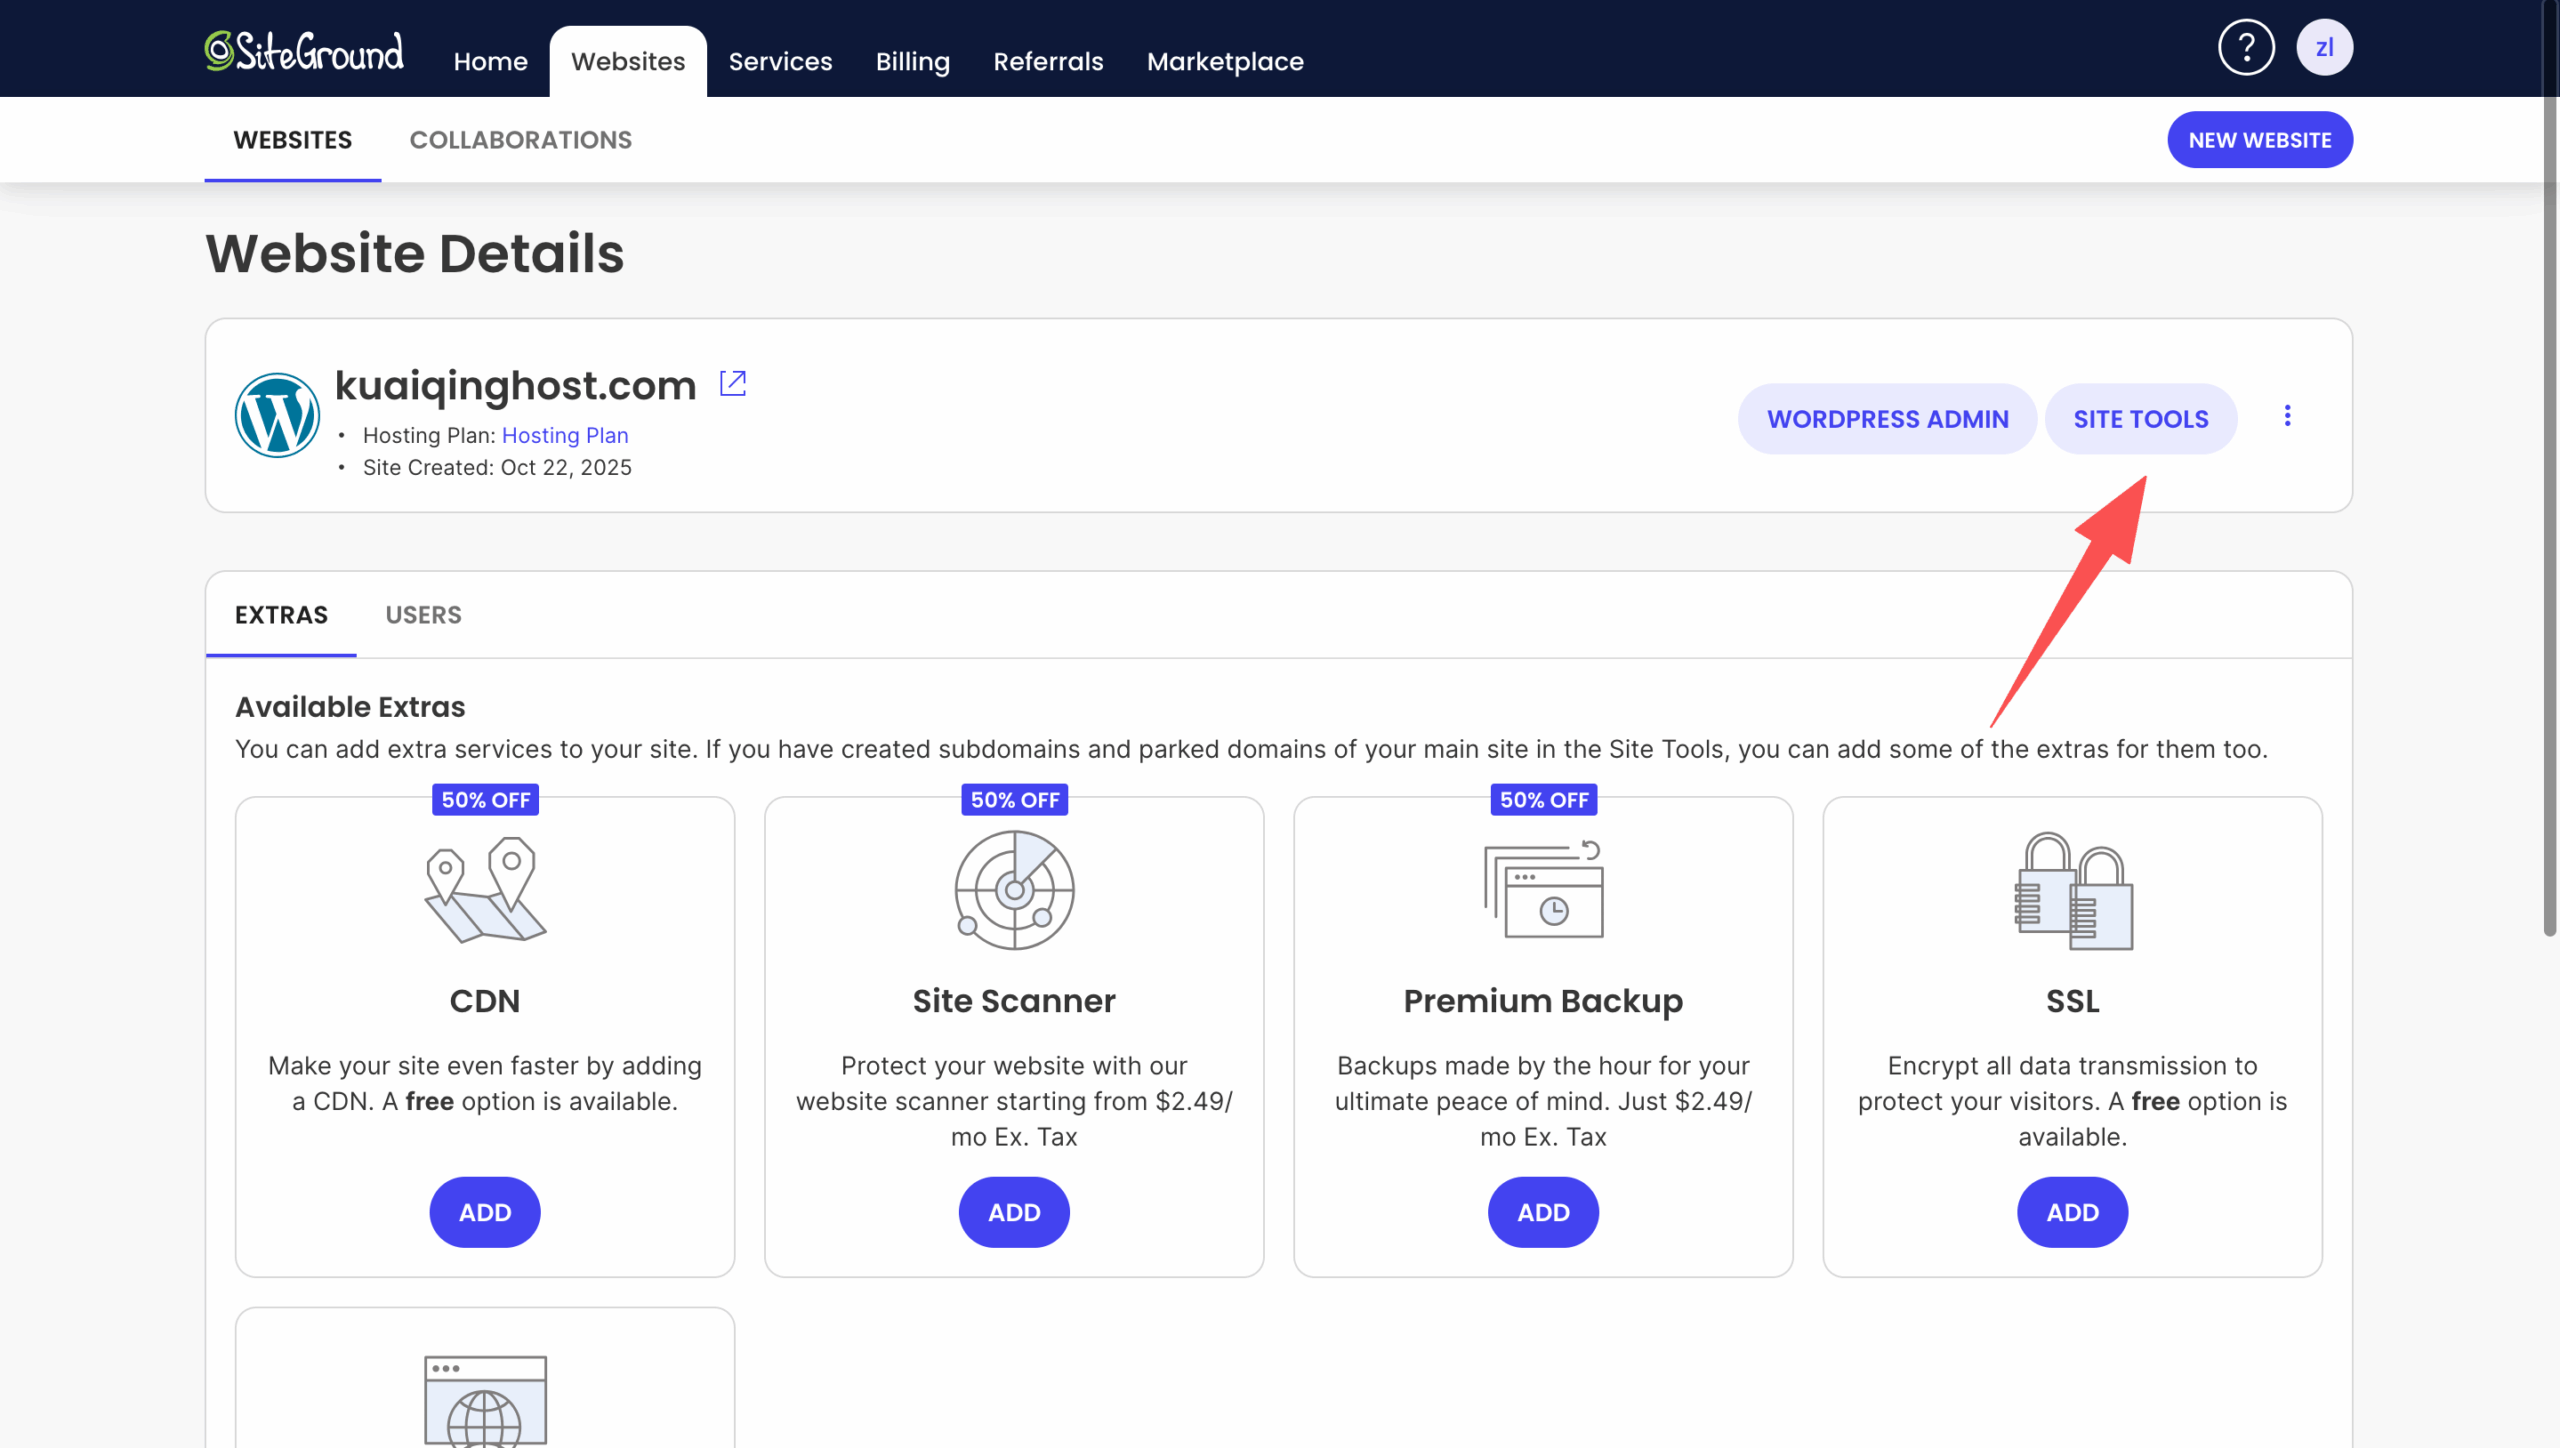Click the CDN map pins icon
2560x1448 pixels.
[x=485, y=890]
